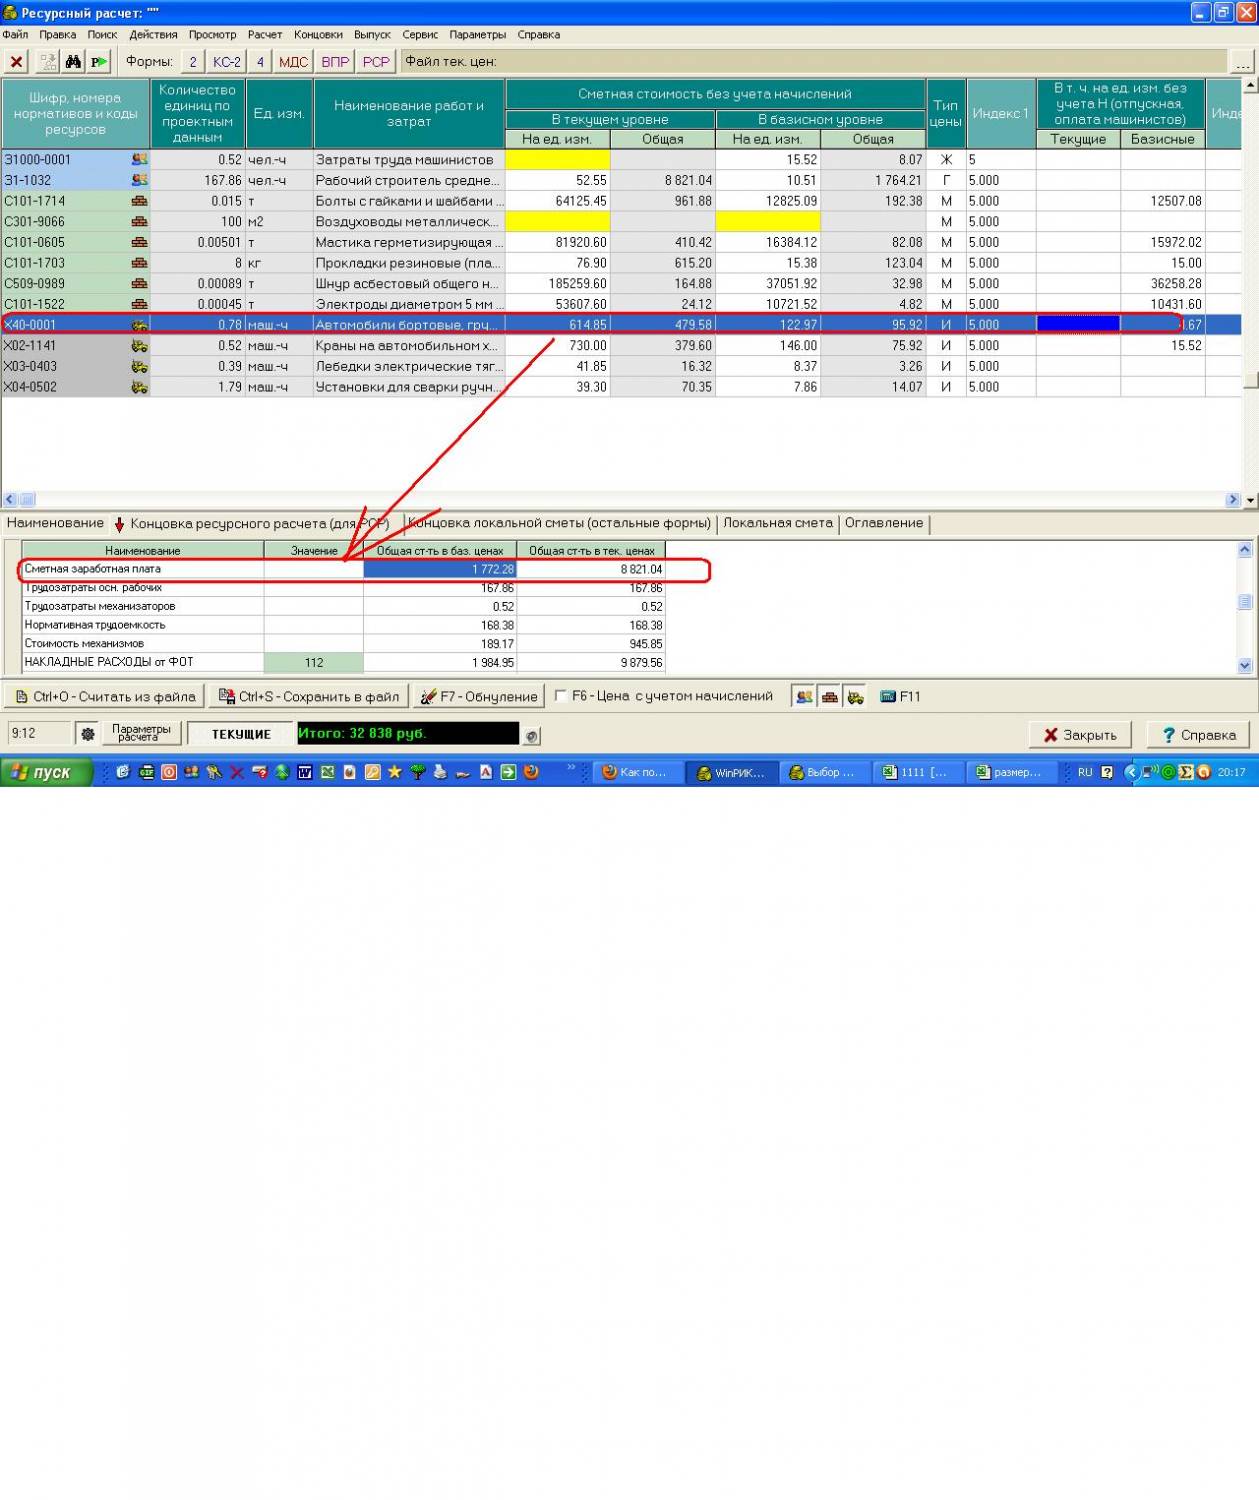The height and width of the screenshot is (1500, 1259).
Task: Open Windows Пуск start button
Action: pyautogui.click(x=47, y=772)
